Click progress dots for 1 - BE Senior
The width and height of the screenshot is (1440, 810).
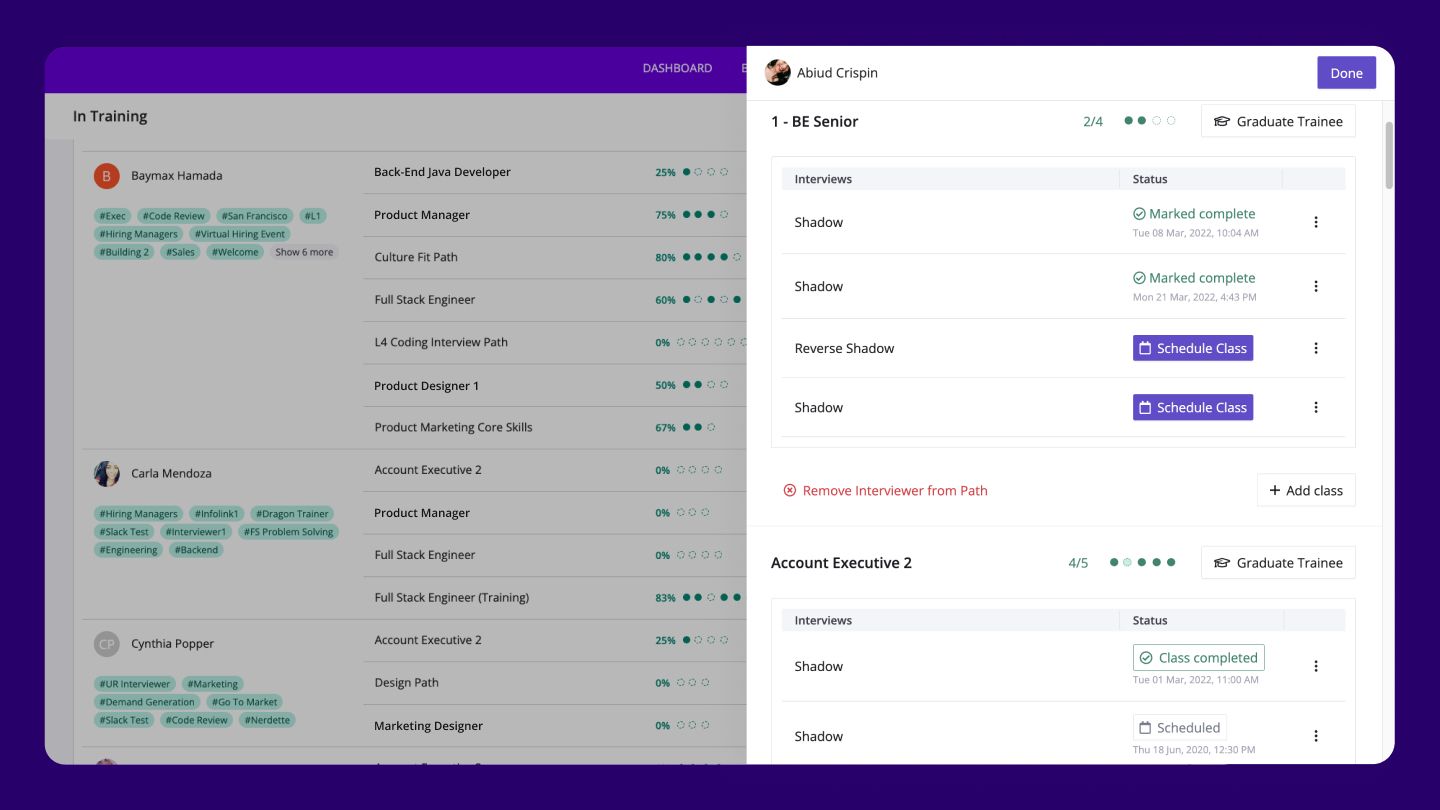(x=1149, y=121)
